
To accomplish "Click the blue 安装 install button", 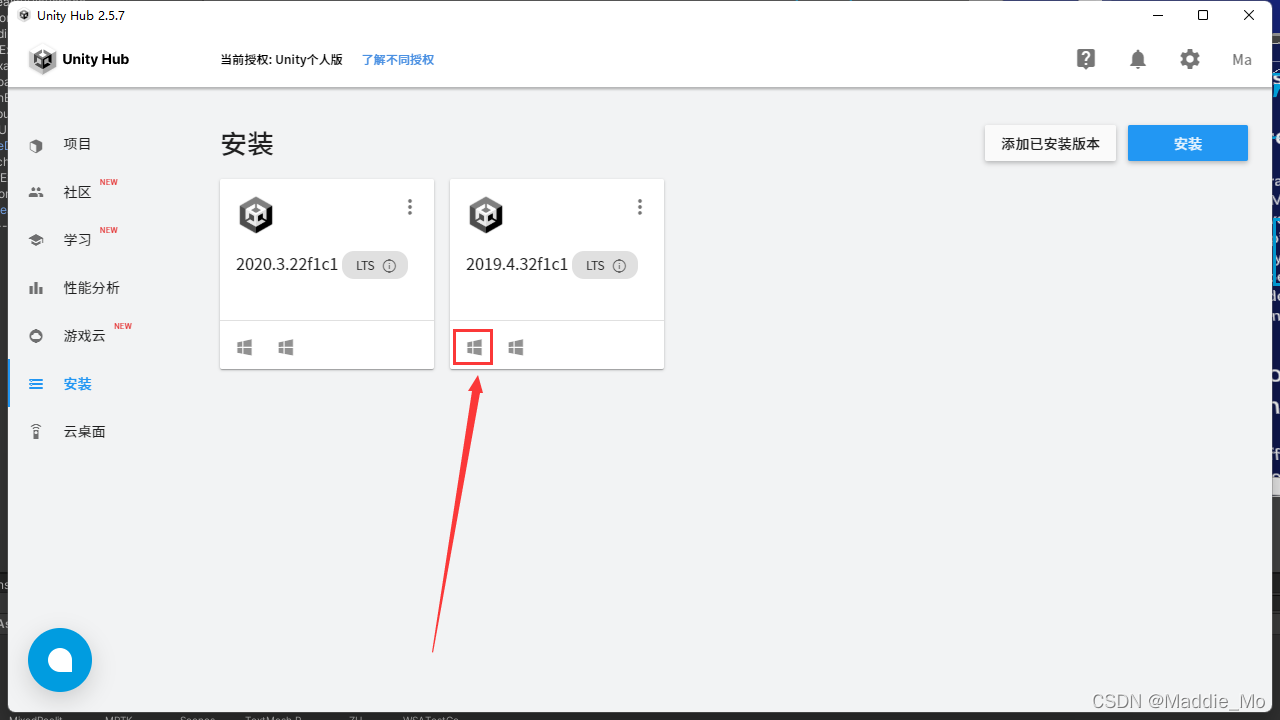I will [x=1188, y=143].
